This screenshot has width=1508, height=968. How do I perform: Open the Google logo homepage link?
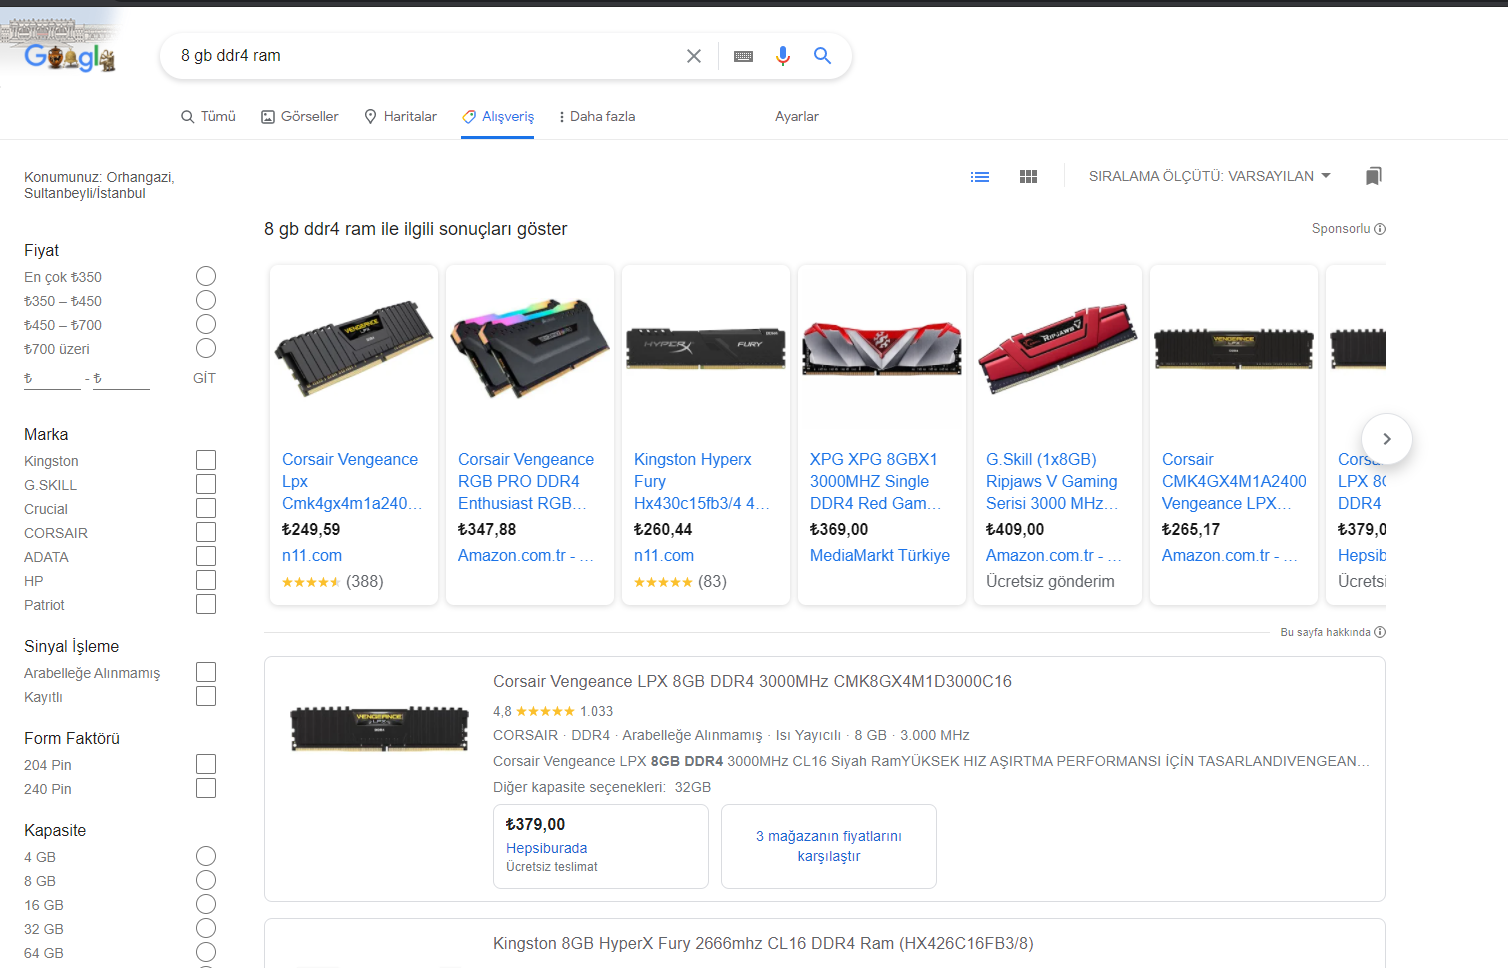pos(69,58)
